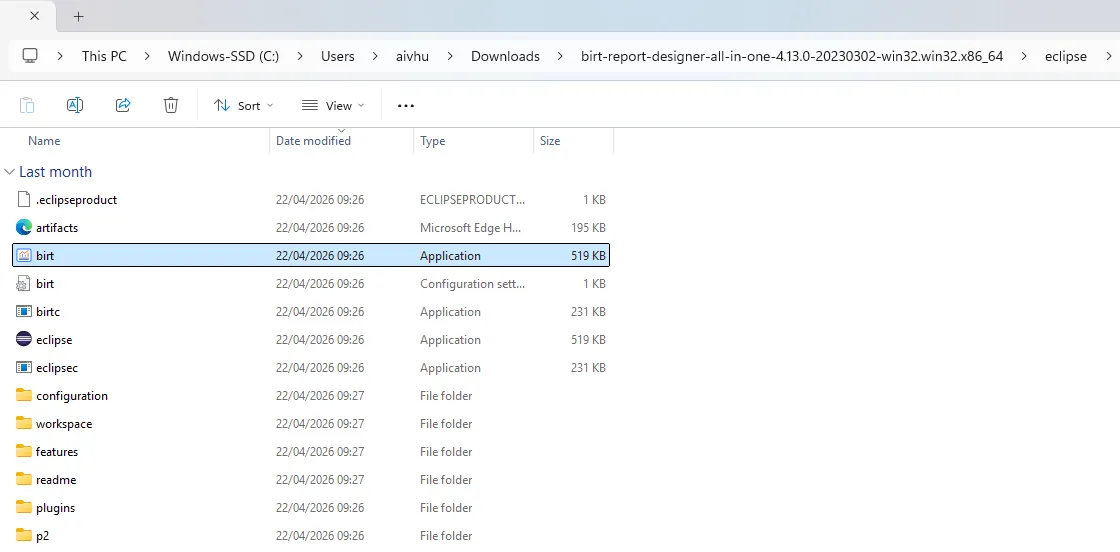Select the readme folder icon

pyautogui.click(x=24, y=479)
